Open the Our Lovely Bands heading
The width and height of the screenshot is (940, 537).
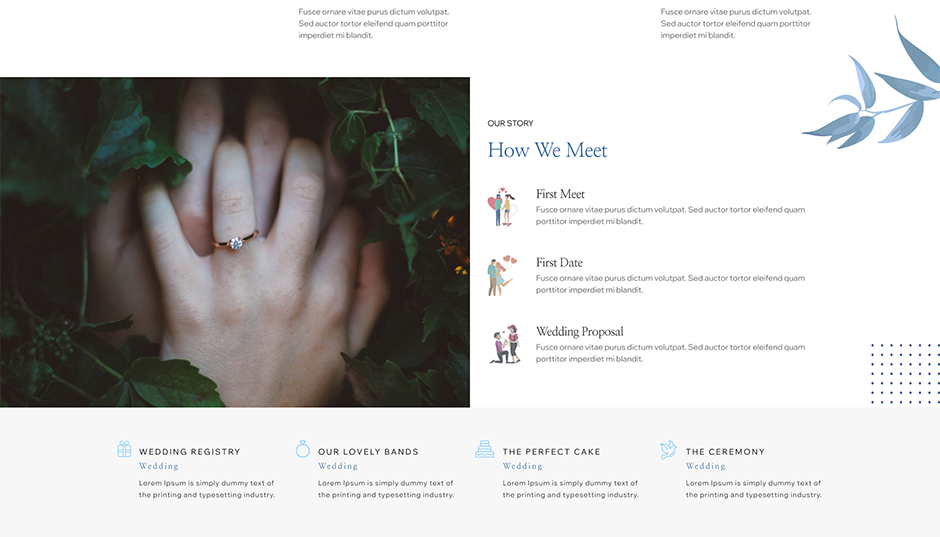pos(368,452)
